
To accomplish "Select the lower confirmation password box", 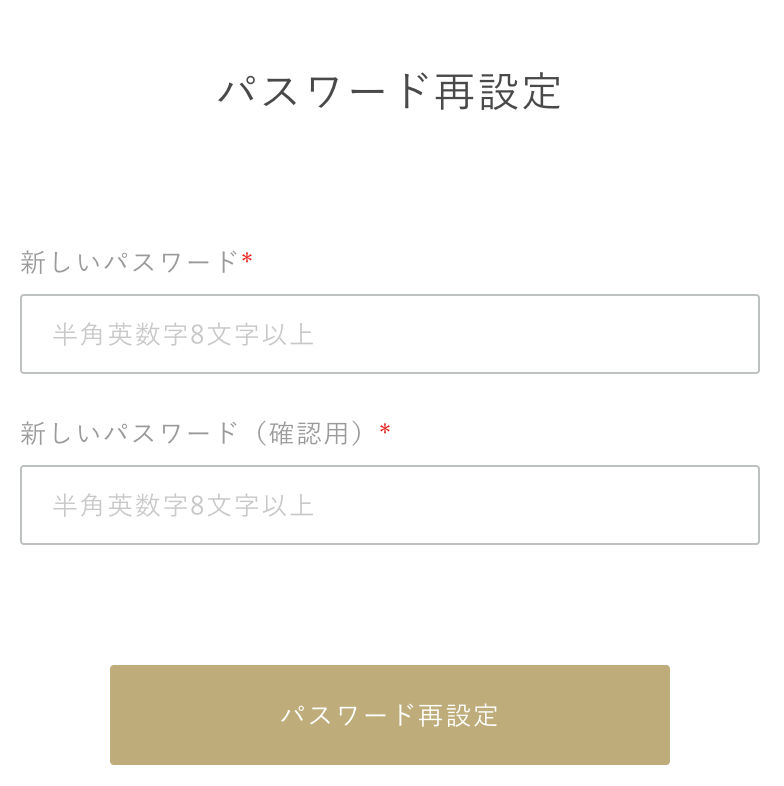I will 390,505.
